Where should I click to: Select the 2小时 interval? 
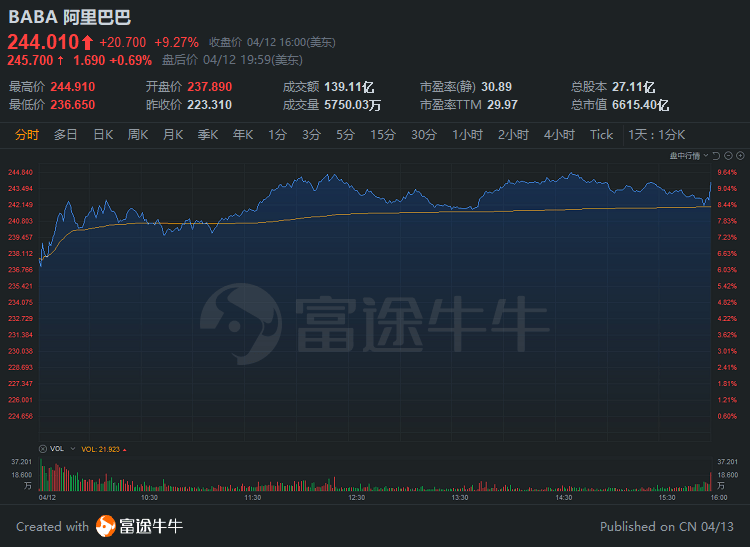click(513, 135)
